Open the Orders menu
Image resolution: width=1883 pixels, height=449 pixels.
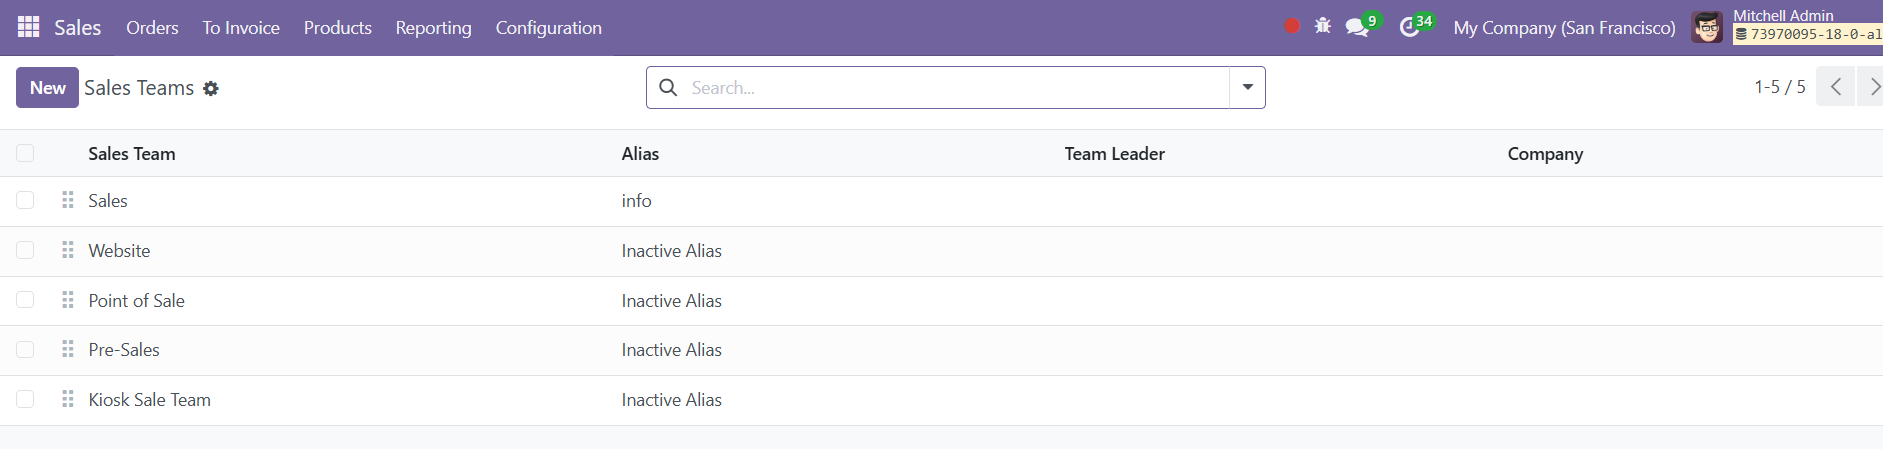(x=152, y=28)
